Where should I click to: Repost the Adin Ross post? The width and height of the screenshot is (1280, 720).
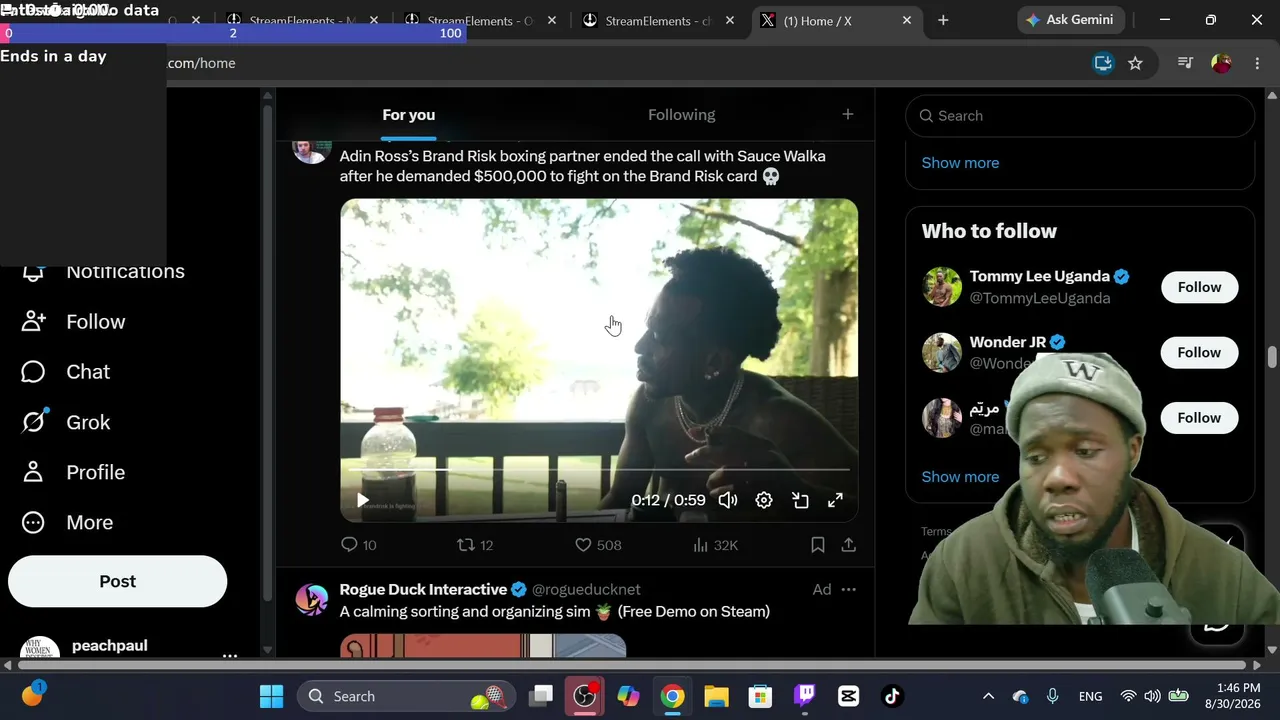pyautogui.click(x=475, y=545)
